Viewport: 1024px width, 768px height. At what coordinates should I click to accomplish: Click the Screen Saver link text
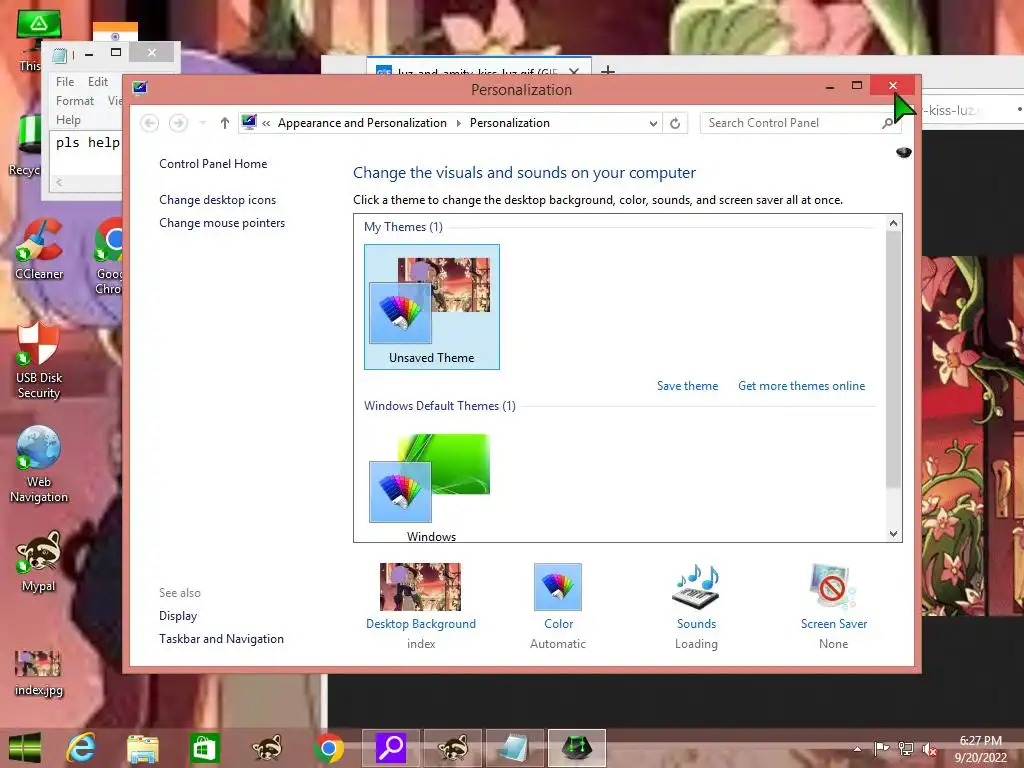coord(834,624)
